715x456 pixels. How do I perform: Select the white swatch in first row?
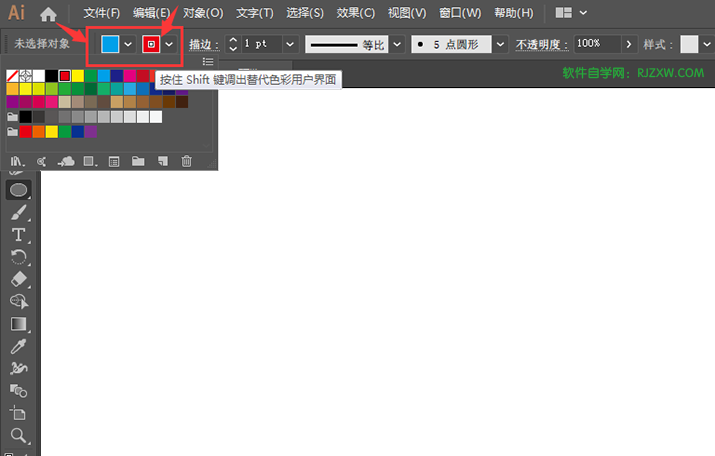click(x=39, y=76)
